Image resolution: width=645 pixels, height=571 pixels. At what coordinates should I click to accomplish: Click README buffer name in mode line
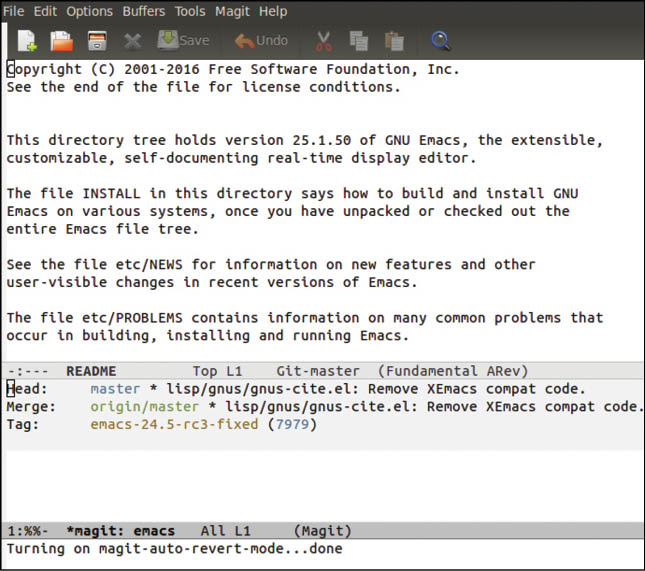[x=91, y=371]
